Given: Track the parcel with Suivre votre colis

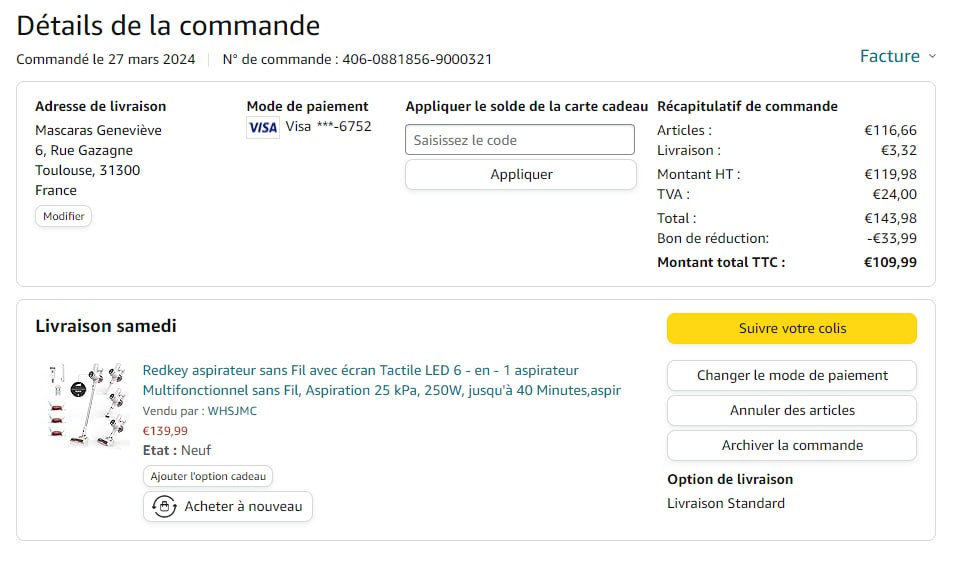Looking at the screenshot, I should pyautogui.click(x=791, y=328).
